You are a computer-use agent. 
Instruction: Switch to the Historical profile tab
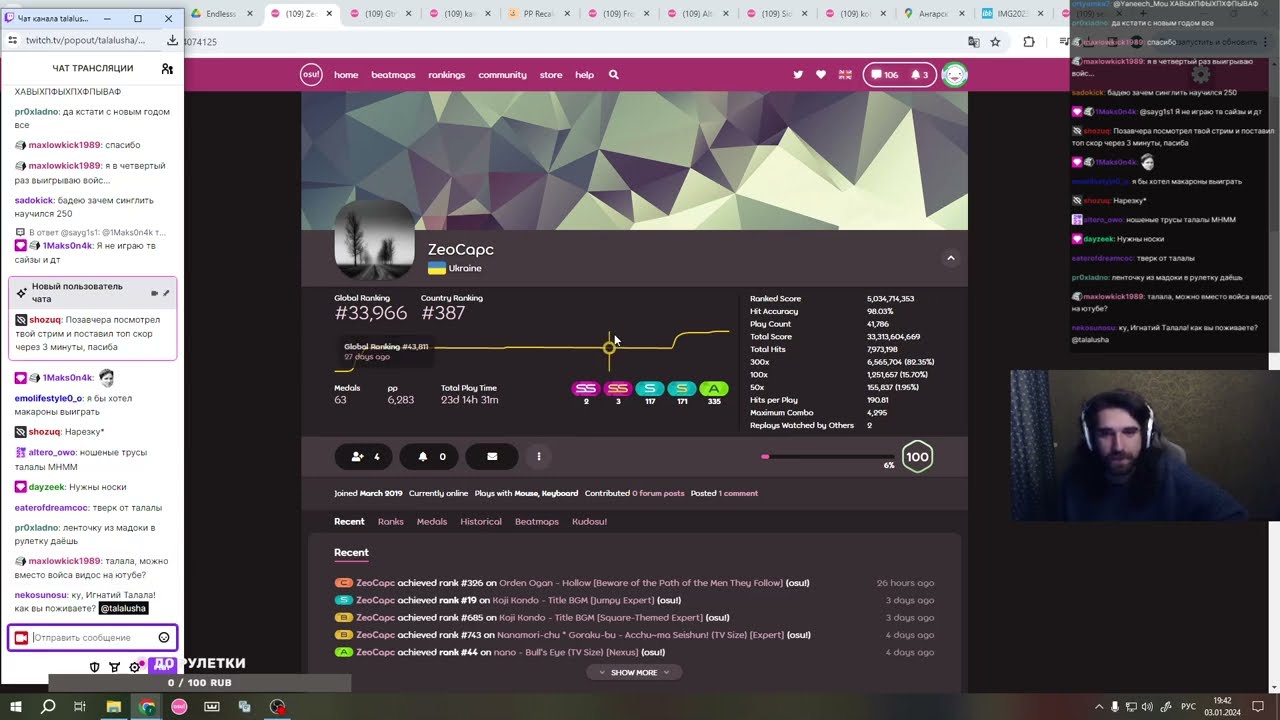point(481,521)
